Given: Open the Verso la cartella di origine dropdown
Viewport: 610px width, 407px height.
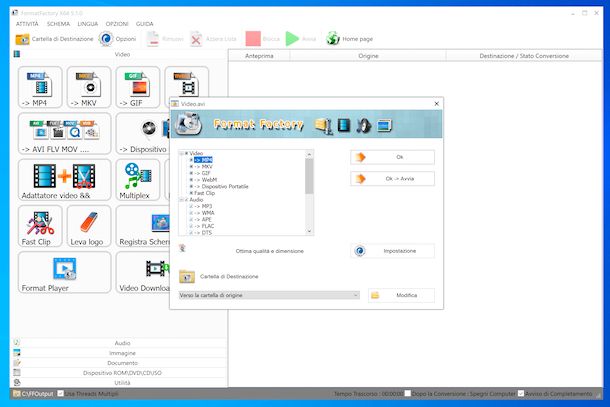Looking at the screenshot, I should (269, 295).
